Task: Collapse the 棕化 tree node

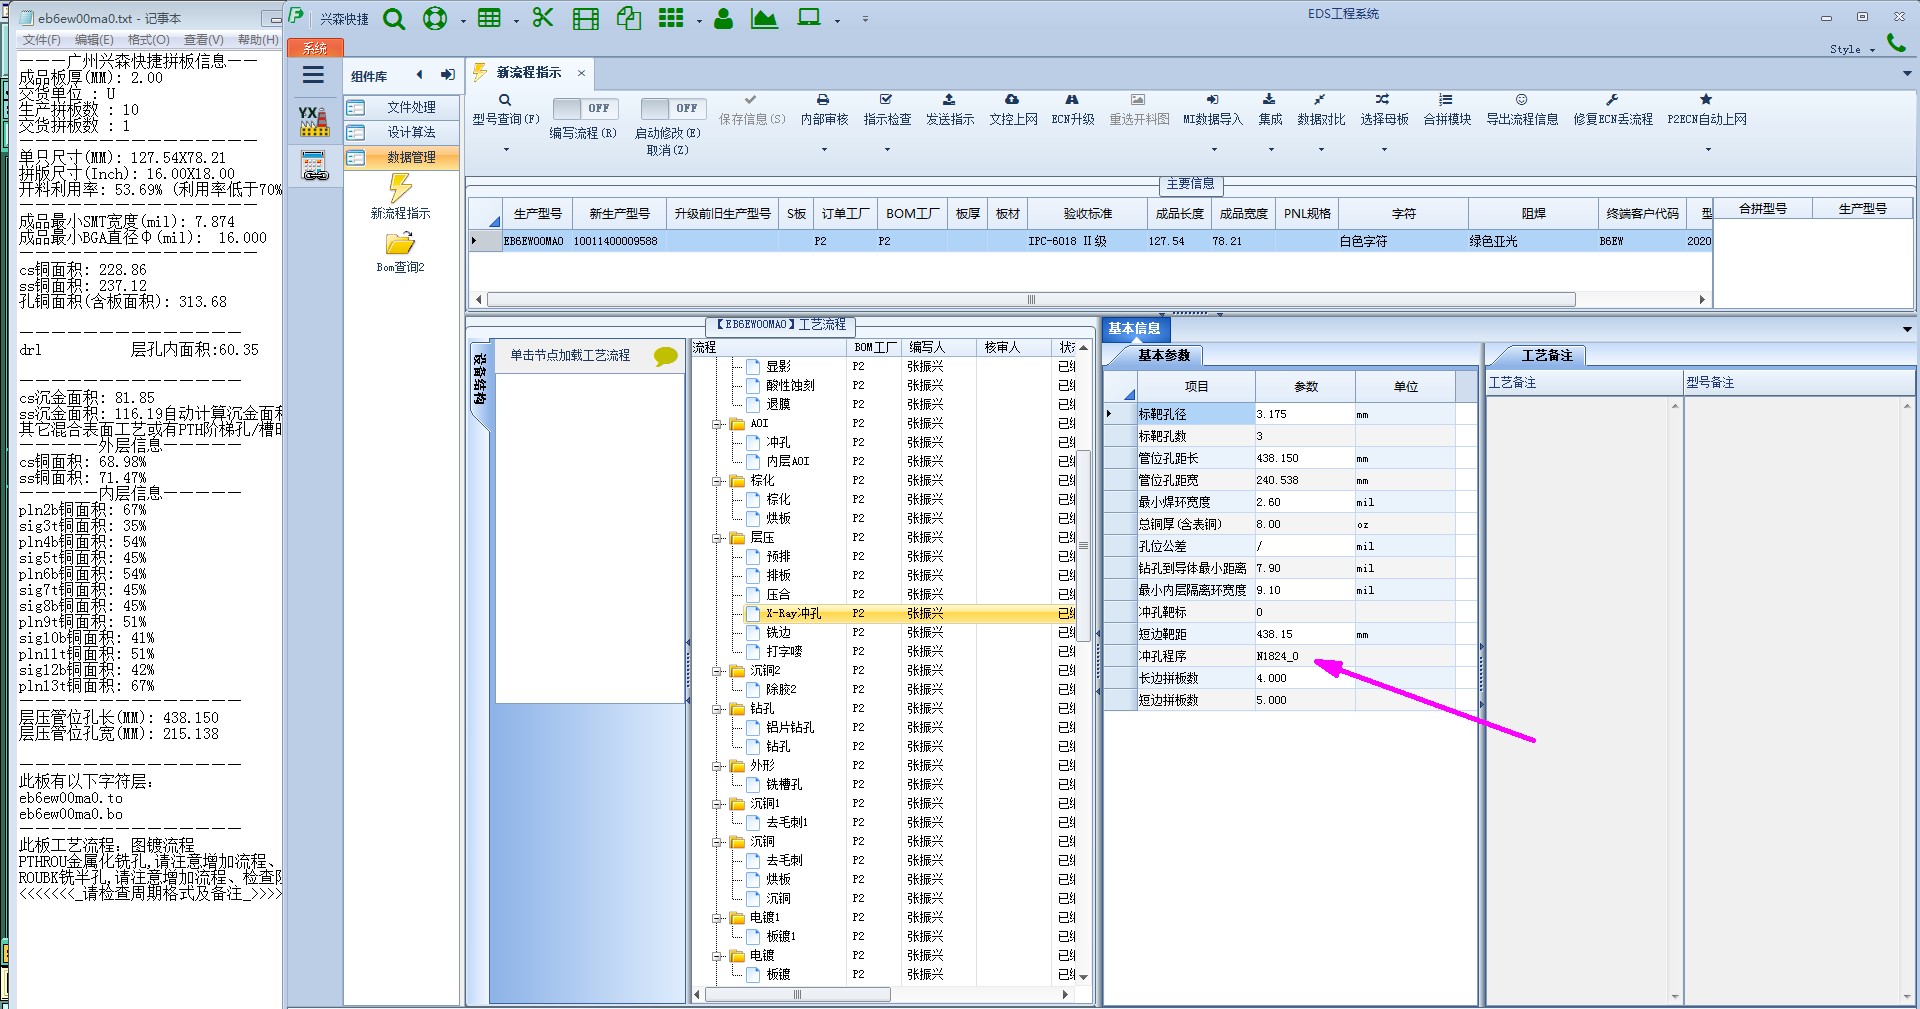Action: point(717,481)
